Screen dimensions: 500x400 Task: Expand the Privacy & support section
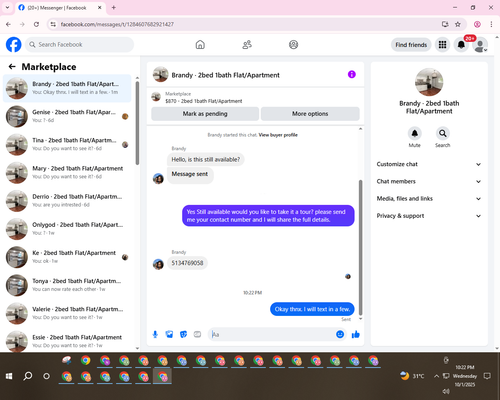(429, 216)
